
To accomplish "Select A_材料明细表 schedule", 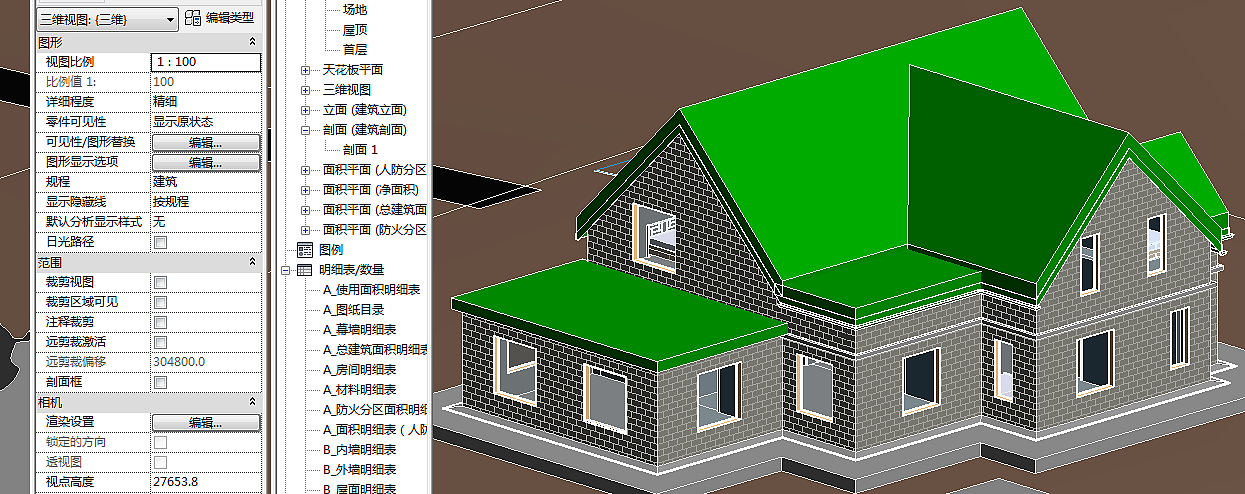I will (x=359, y=390).
